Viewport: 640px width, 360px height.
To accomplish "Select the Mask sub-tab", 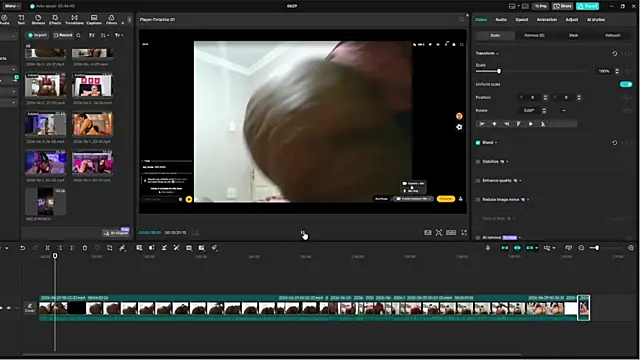I will click(573, 36).
